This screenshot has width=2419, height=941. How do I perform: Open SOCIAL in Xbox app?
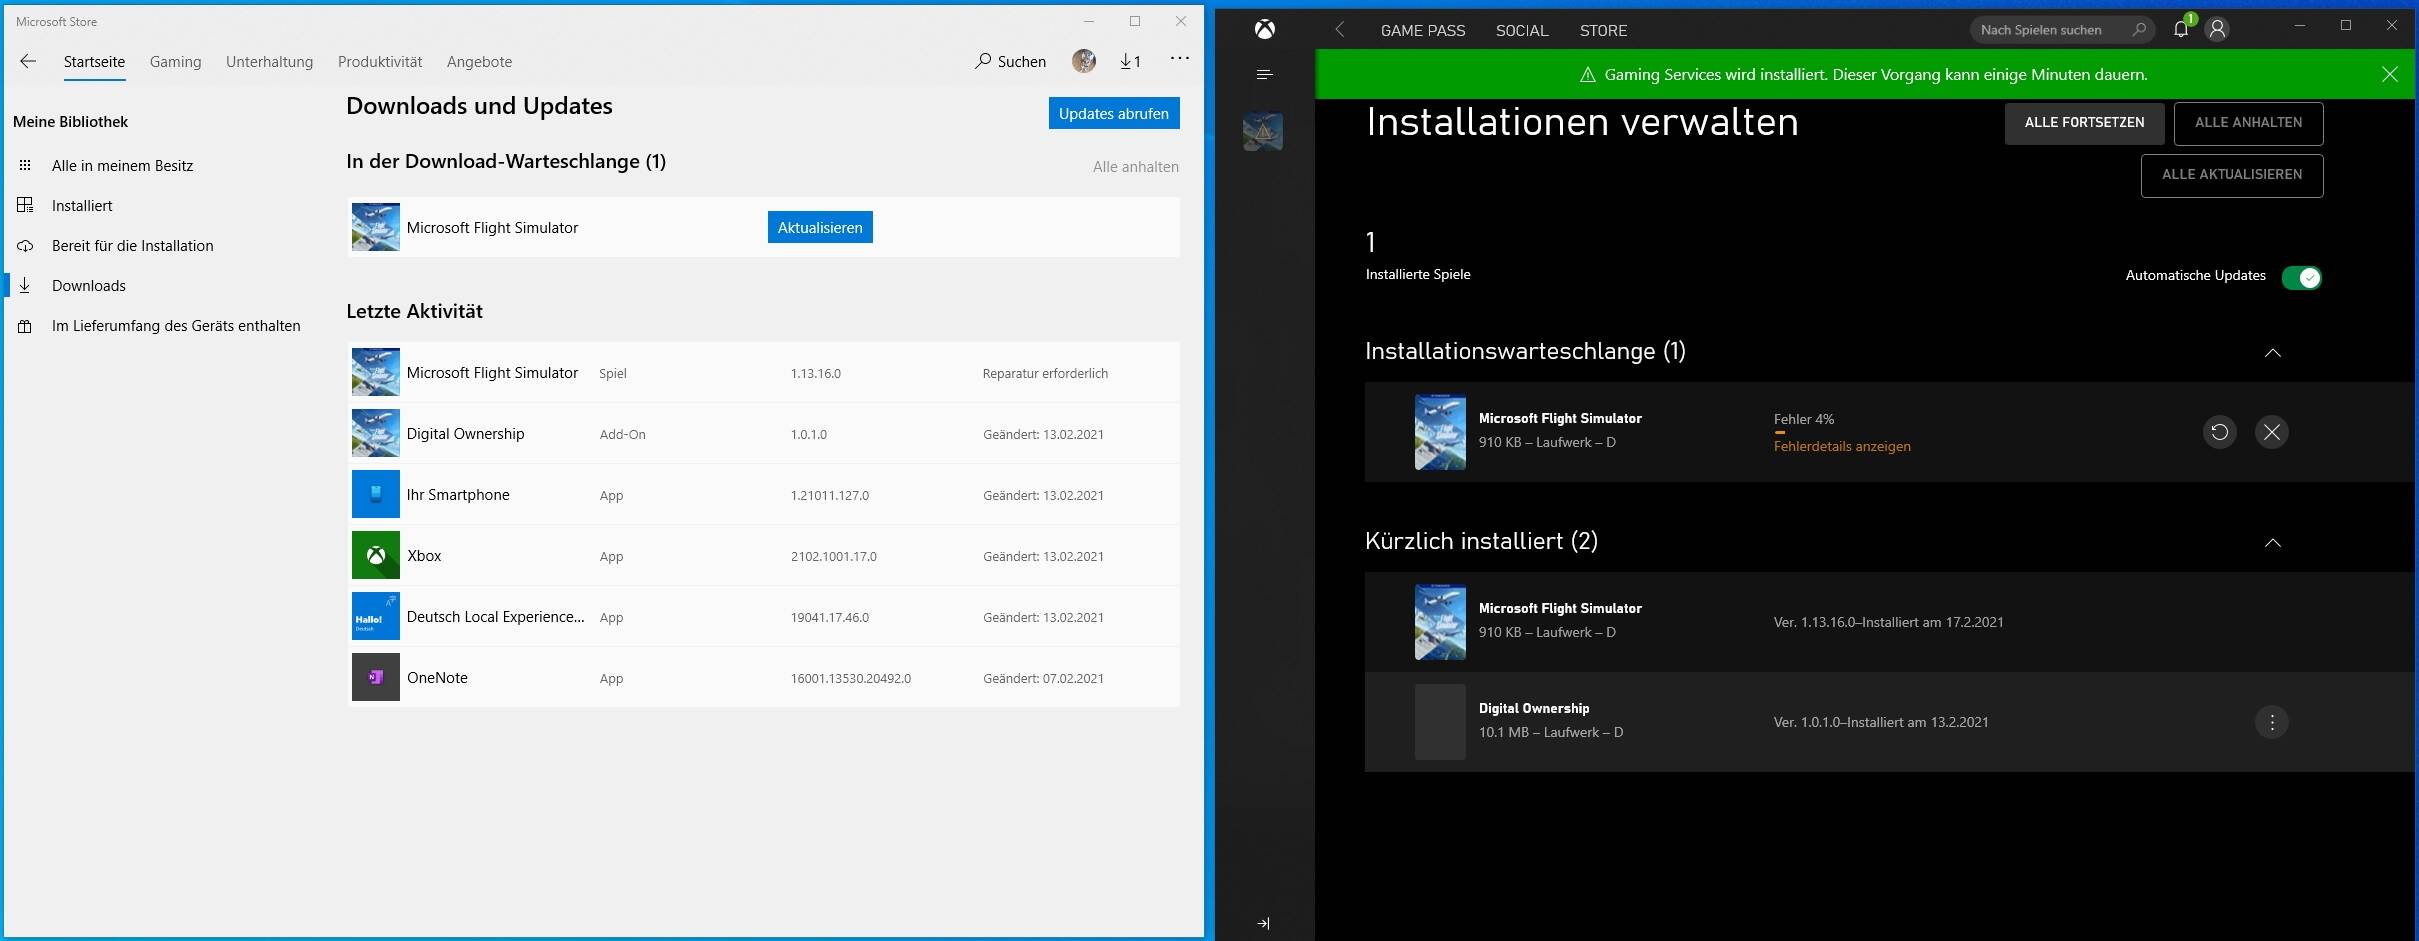[x=1522, y=31]
